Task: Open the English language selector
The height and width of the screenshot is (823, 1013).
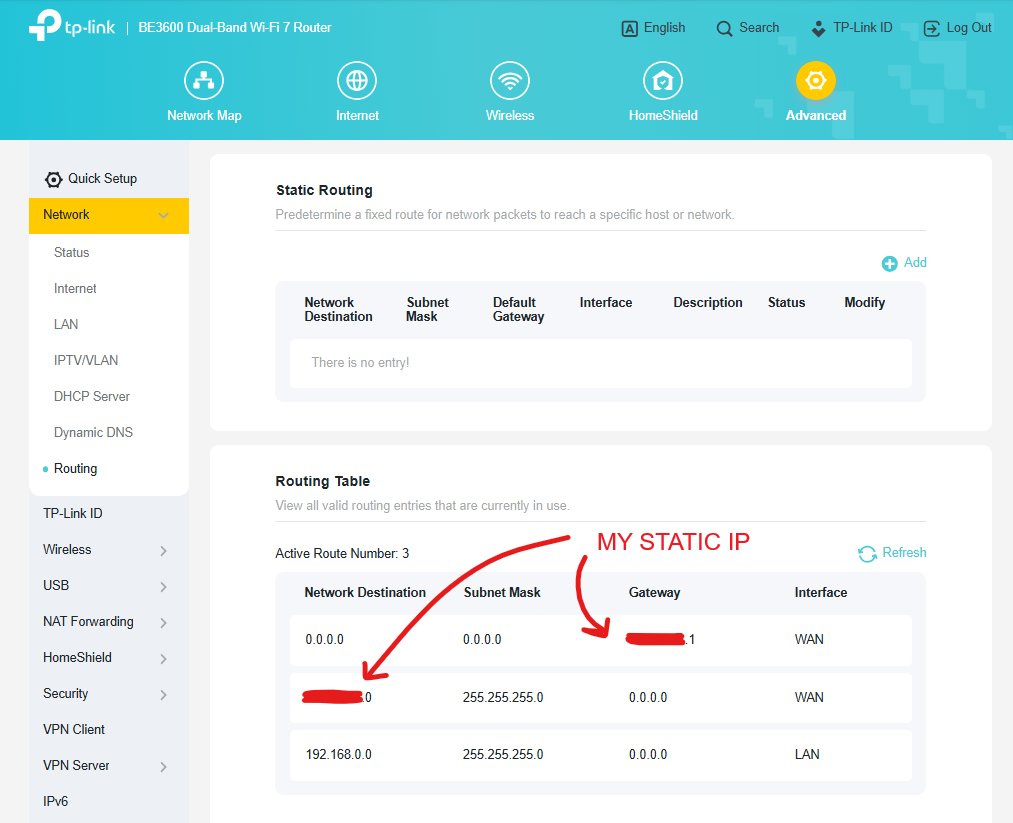Action: (653, 28)
